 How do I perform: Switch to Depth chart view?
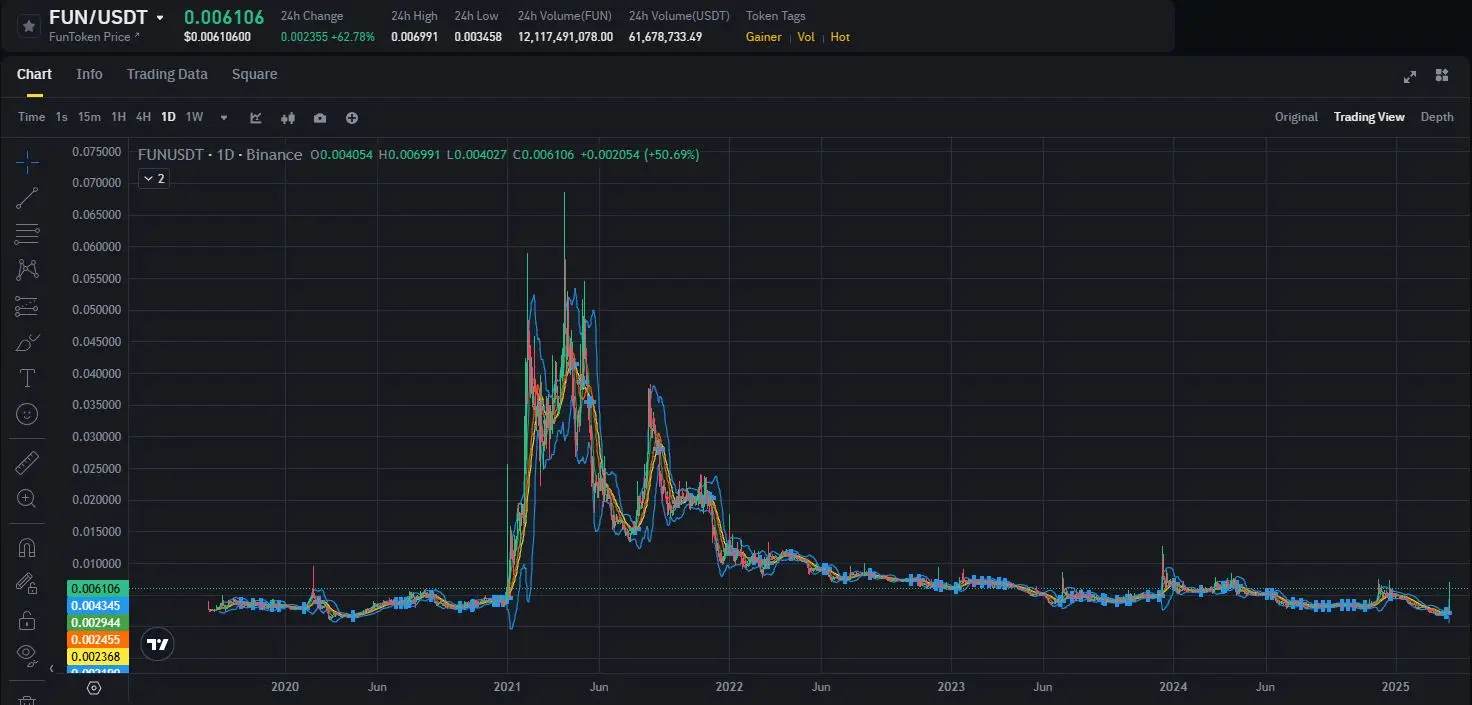1437,117
